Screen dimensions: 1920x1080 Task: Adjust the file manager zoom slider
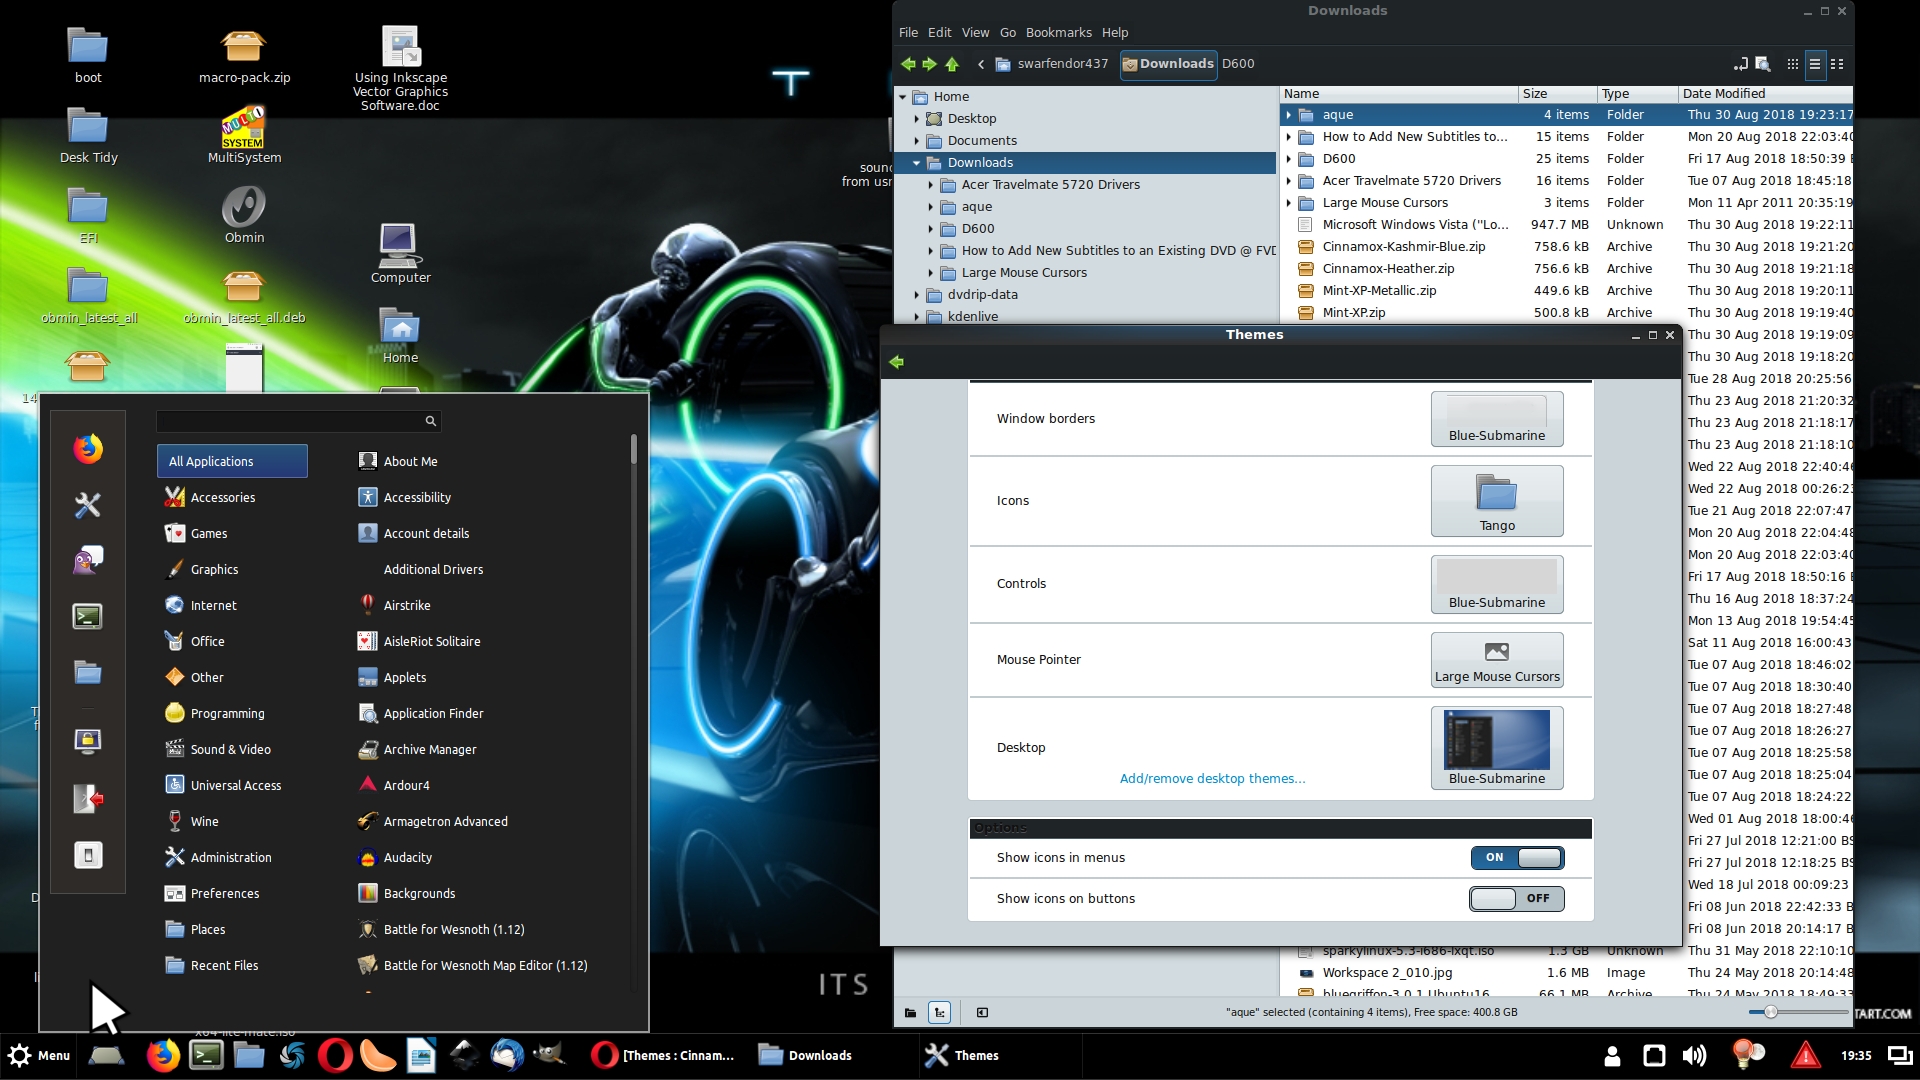click(1770, 1013)
